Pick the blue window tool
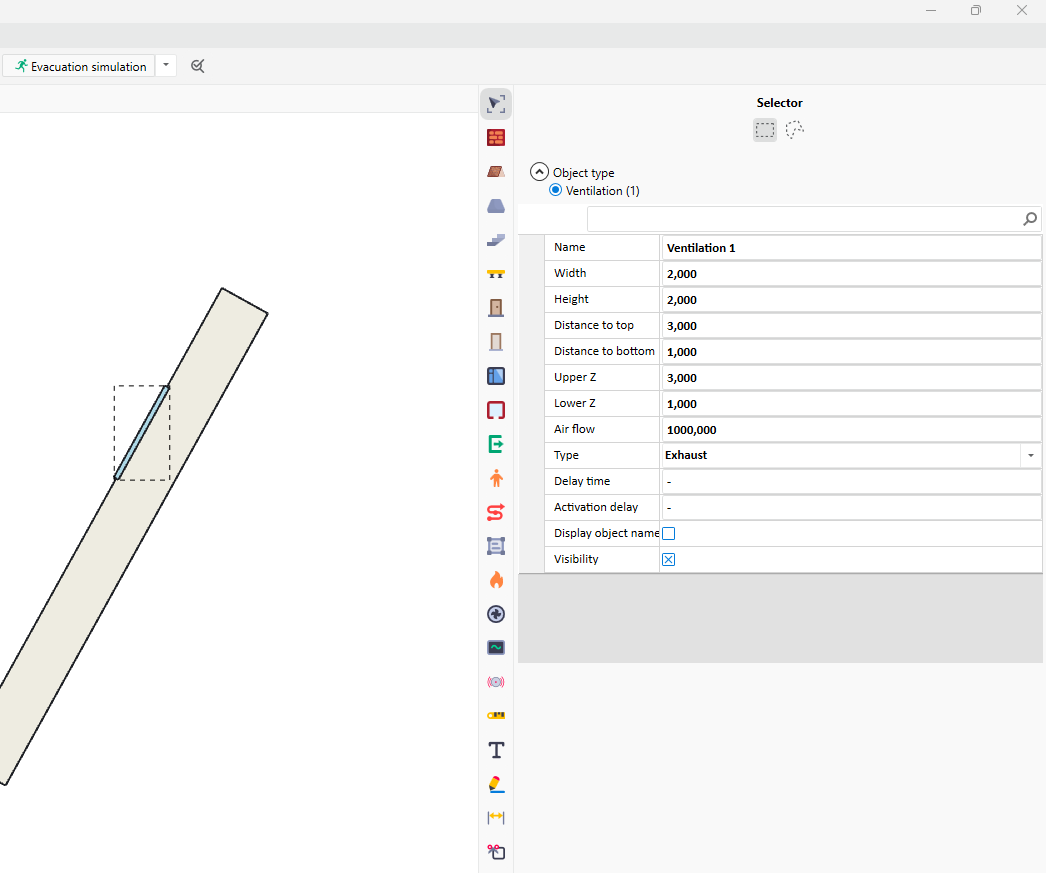This screenshot has width=1046, height=873. click(x=496, y=376)
